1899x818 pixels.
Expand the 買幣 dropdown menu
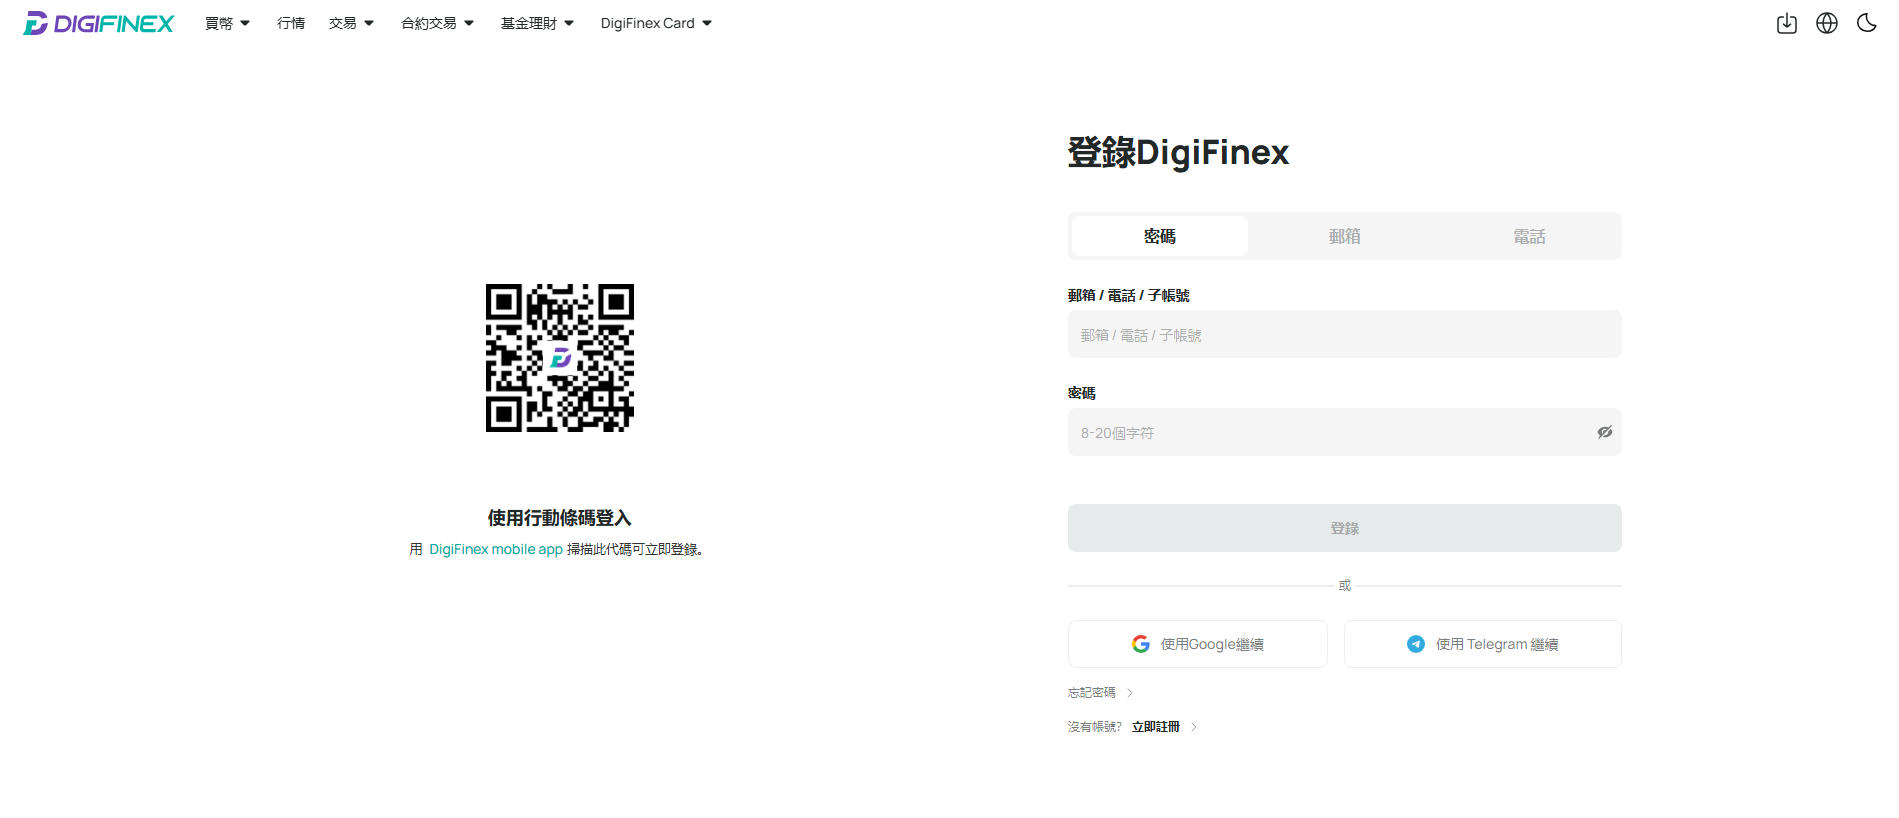228,23
